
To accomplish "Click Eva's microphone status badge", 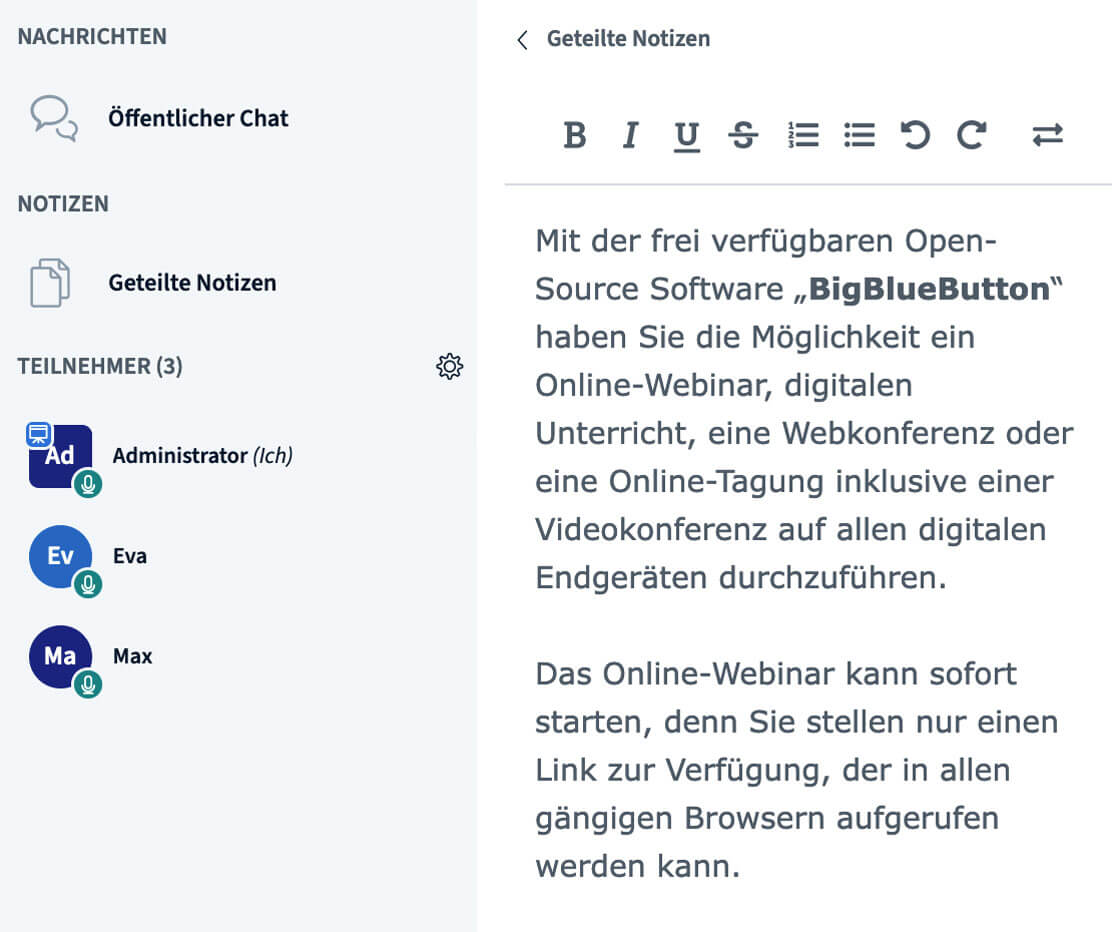I will point(88,584).
